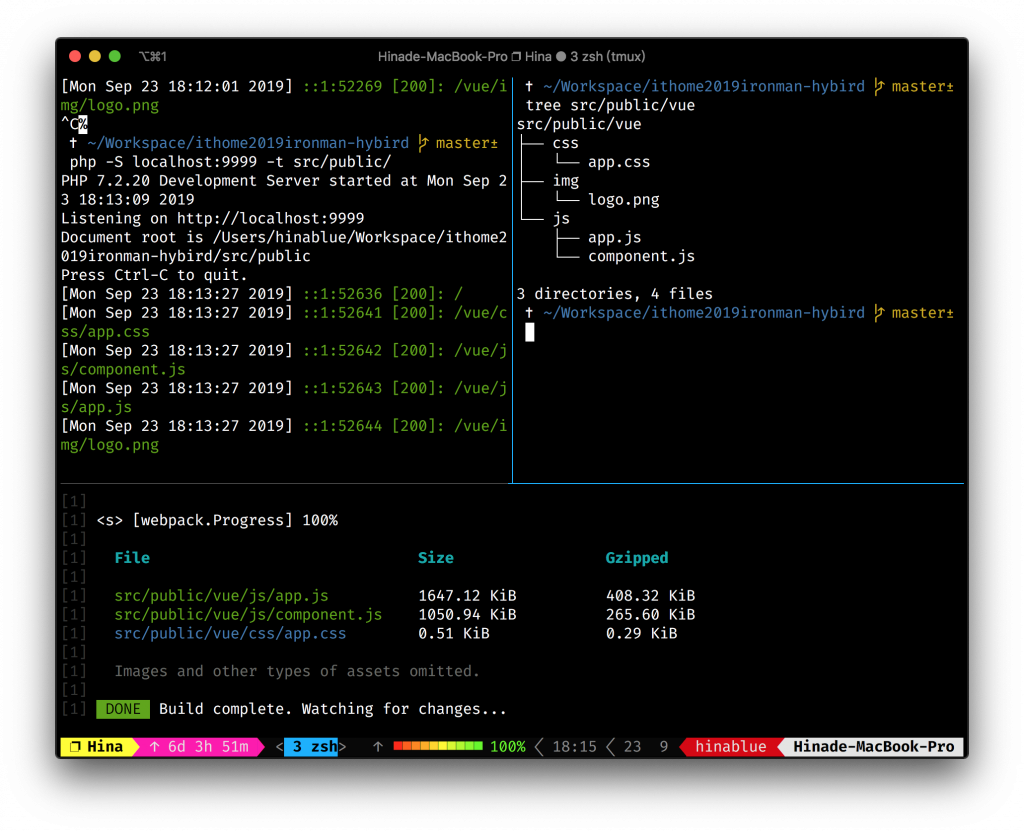Click the window title 'Hinade-MacBook-Pro Hina 3 zsh (tmux)'
1024x832 pixels.
(x=511, y=57)
